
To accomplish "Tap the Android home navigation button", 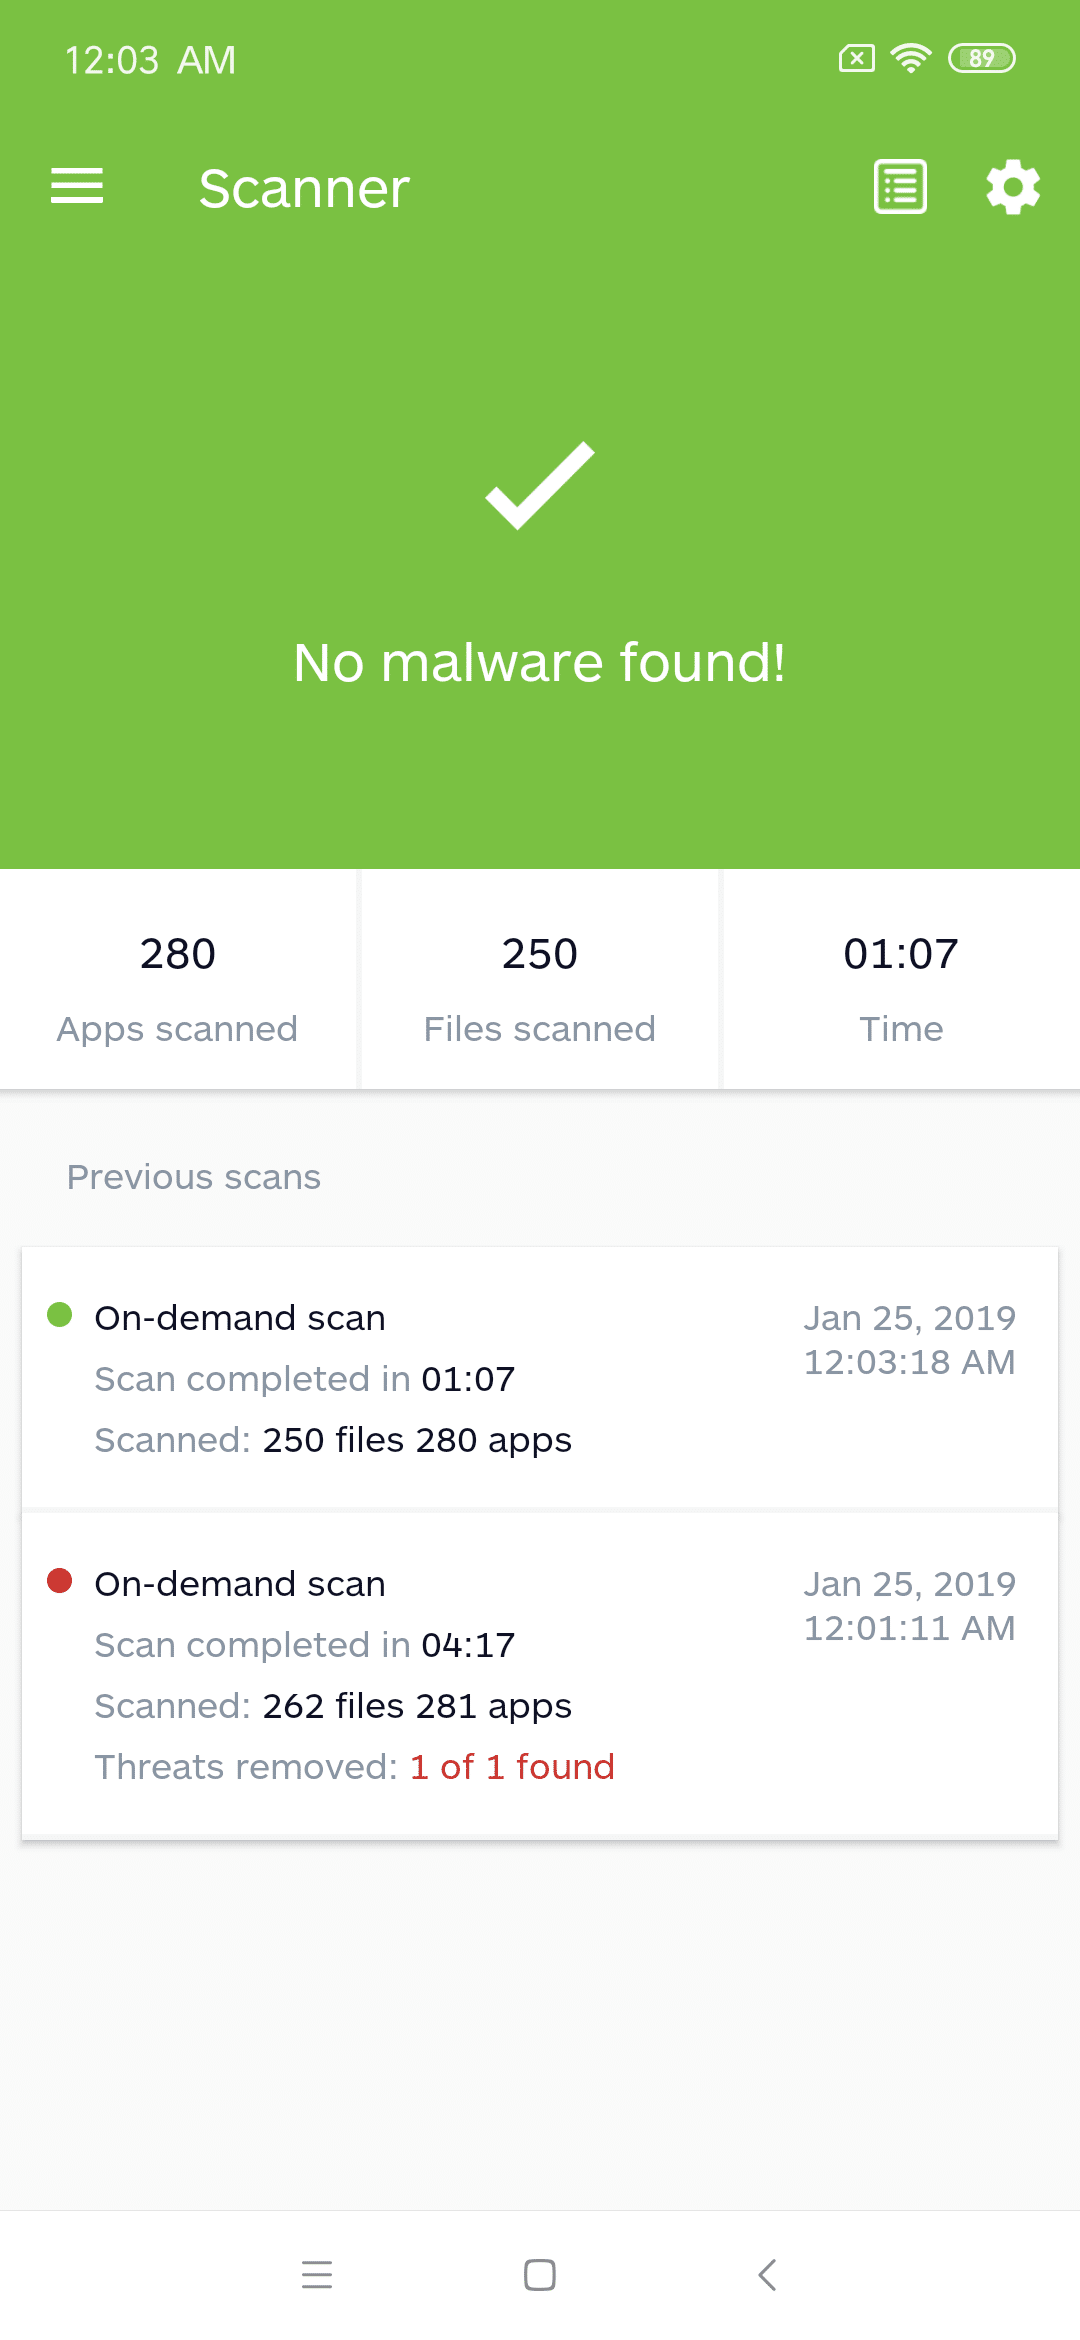I will [x=540, y=2275].
